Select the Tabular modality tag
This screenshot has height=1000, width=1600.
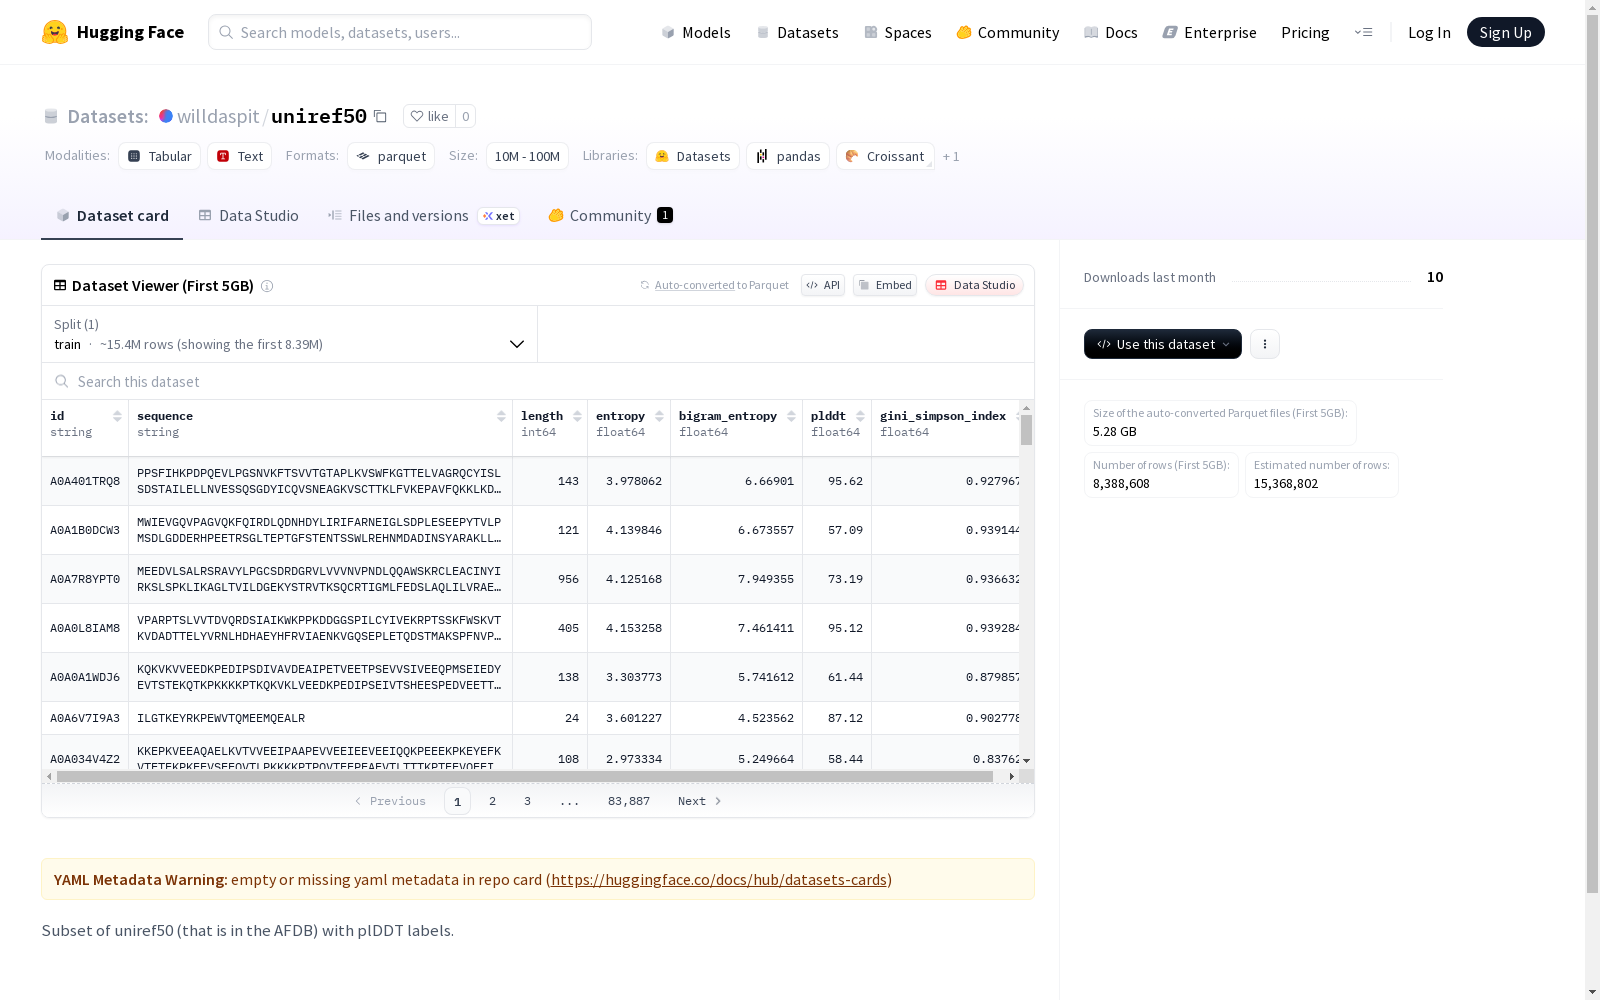[x=160, y=156]
